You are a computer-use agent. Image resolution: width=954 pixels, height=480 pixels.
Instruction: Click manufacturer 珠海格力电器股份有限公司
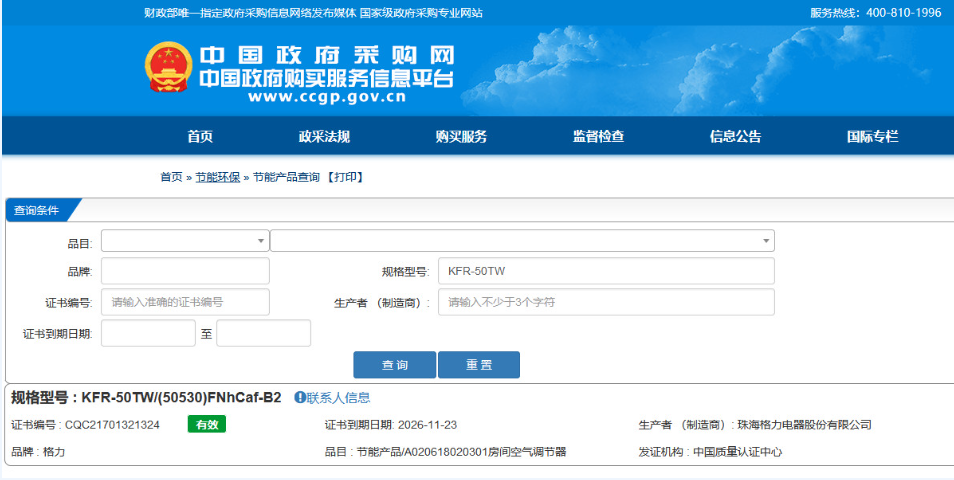tap(804, 425)
